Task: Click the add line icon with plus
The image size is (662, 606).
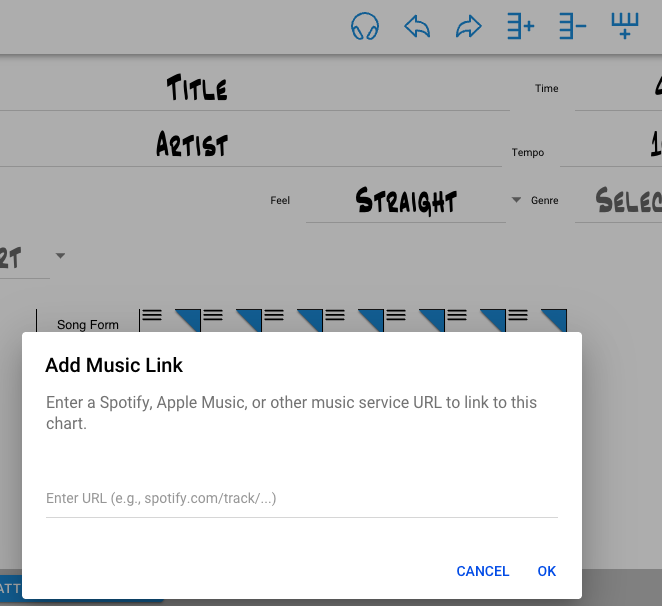Action: pos(520,27)
